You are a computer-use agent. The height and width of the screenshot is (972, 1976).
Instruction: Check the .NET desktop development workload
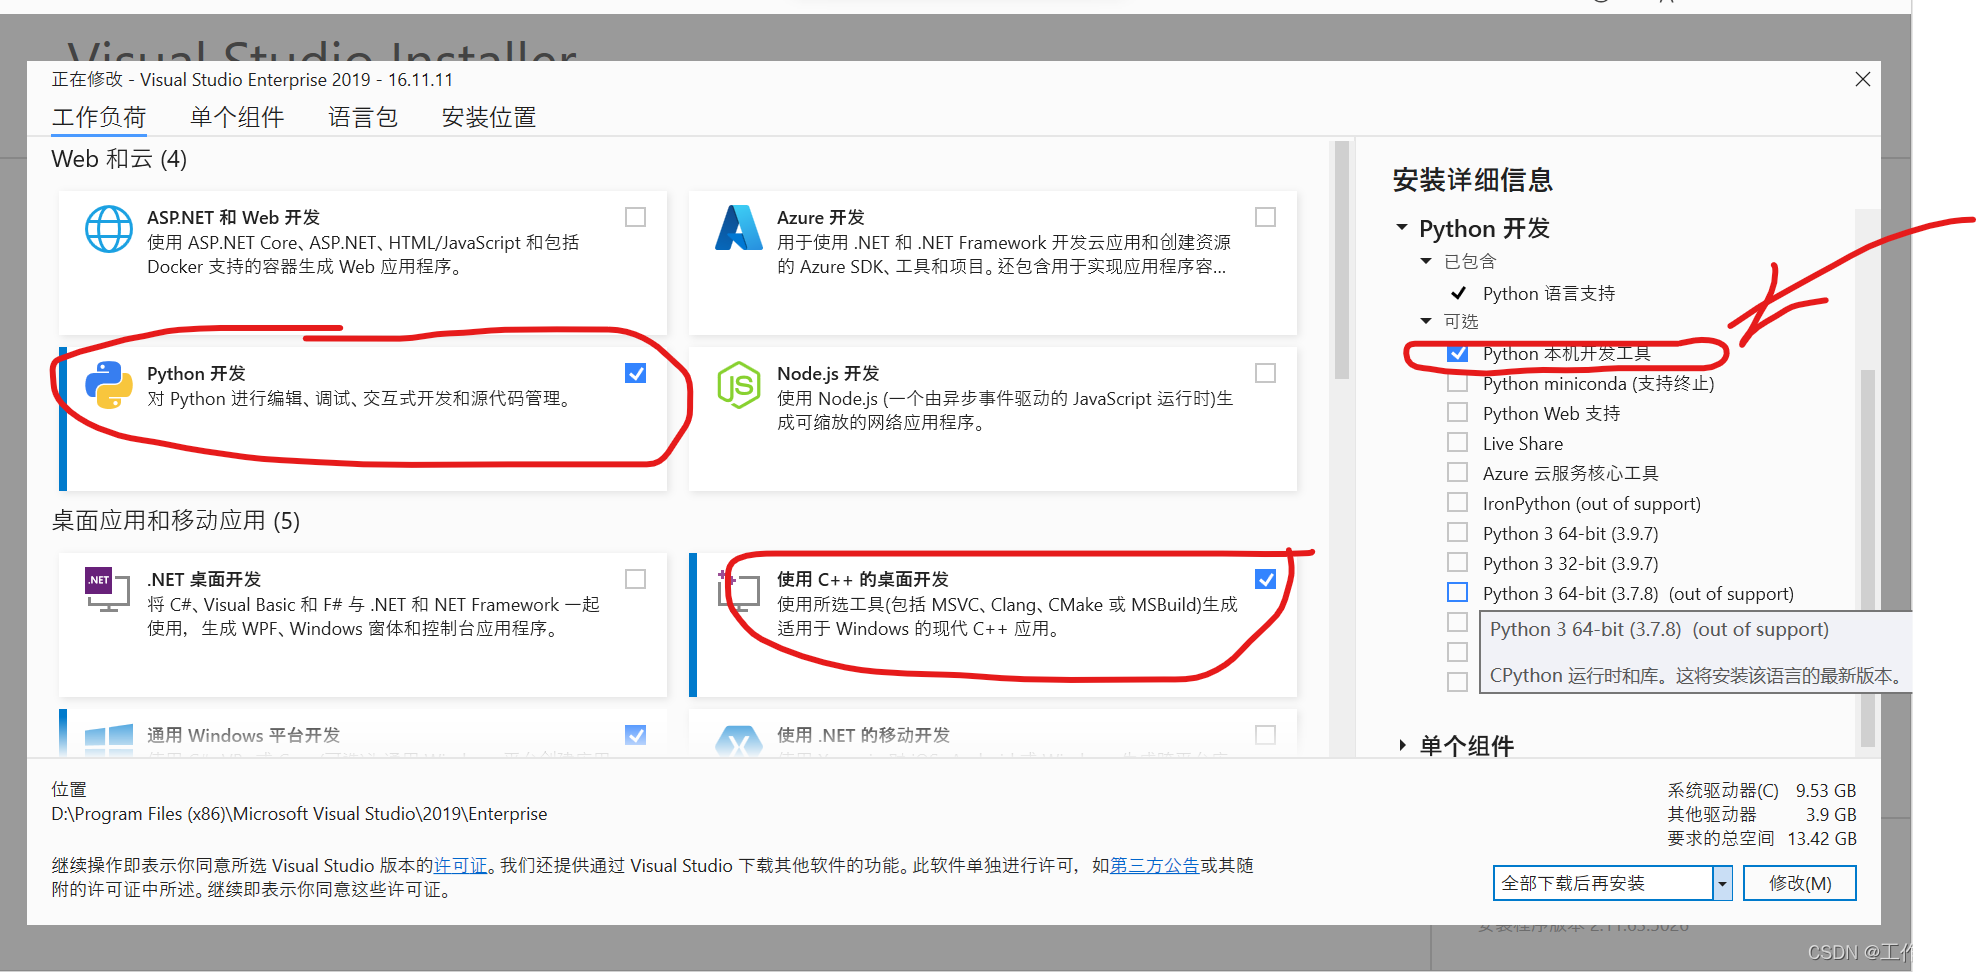click(x=635, y=579)
